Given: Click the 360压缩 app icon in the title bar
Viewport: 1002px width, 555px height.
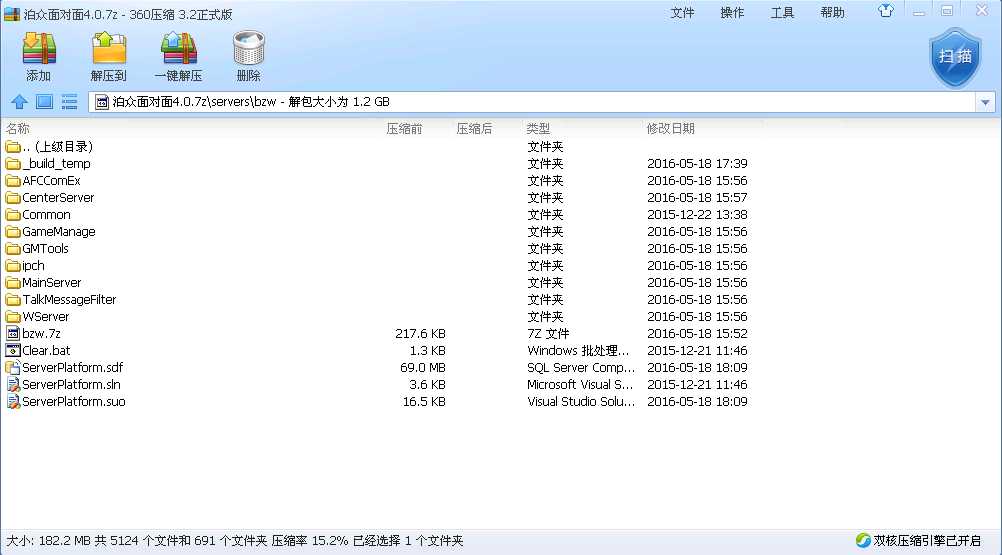Looking at the screenshot, I should [12, 14].
